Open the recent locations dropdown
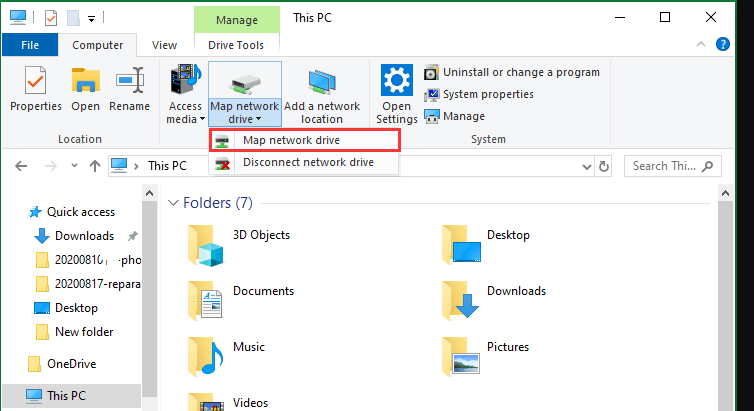The image size is (754, 411). 74,166
